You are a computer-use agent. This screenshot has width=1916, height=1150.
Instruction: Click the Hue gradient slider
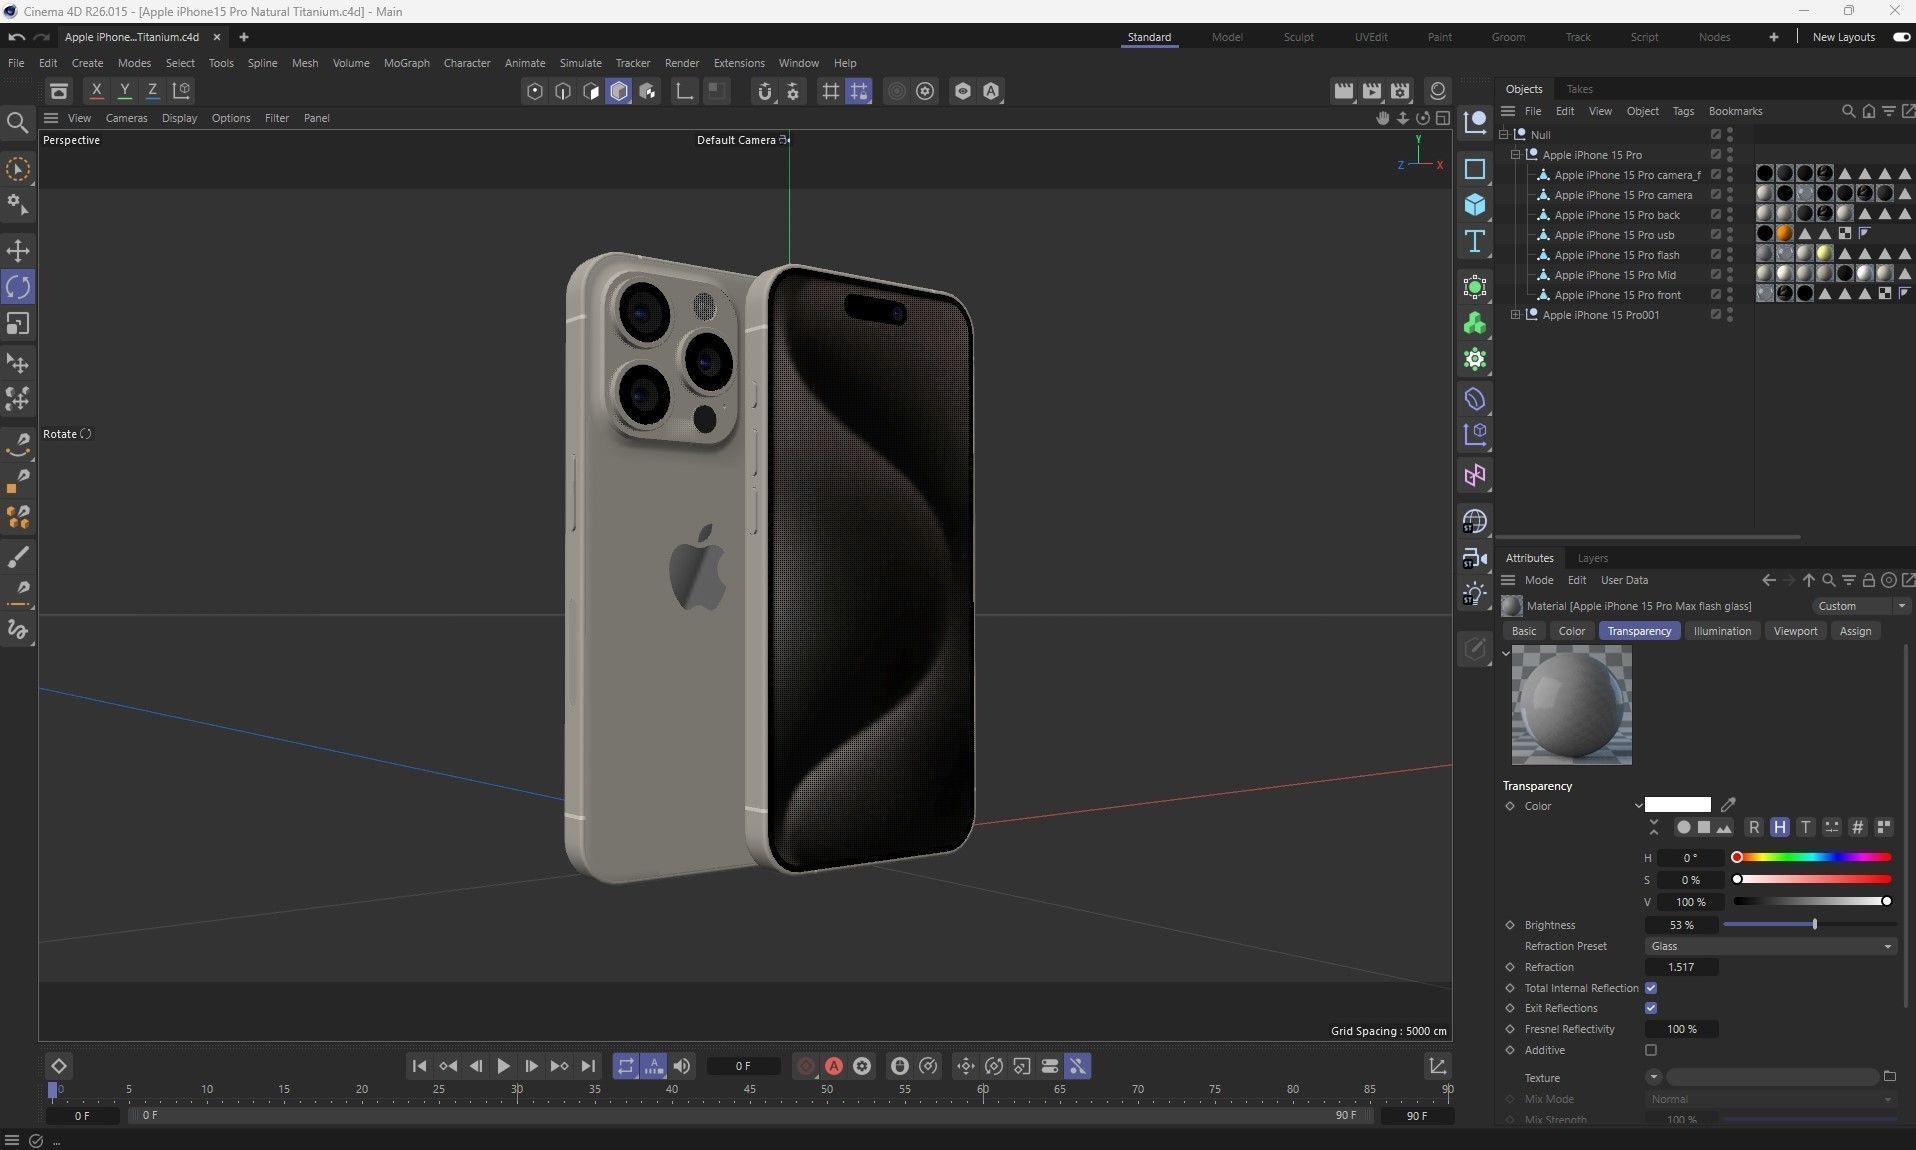coord(1812,857)
